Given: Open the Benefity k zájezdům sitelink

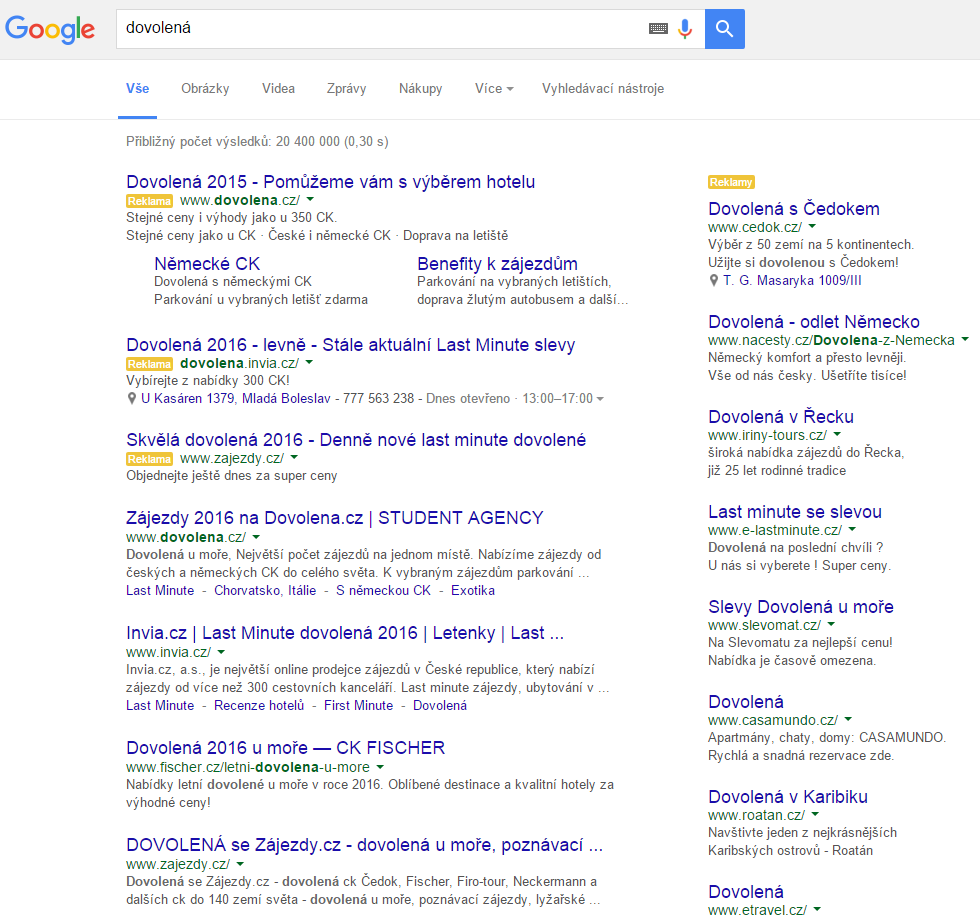Looking at the screenshot, I should pyautogui.click(x=498, y=264).
